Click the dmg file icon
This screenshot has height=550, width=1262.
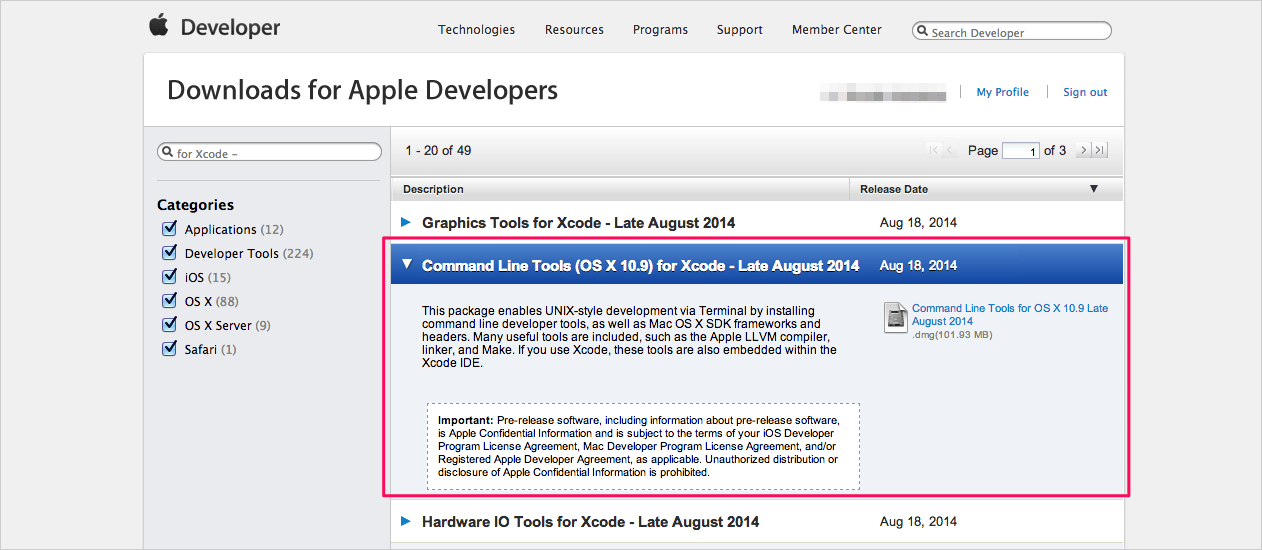pos(895,316)
